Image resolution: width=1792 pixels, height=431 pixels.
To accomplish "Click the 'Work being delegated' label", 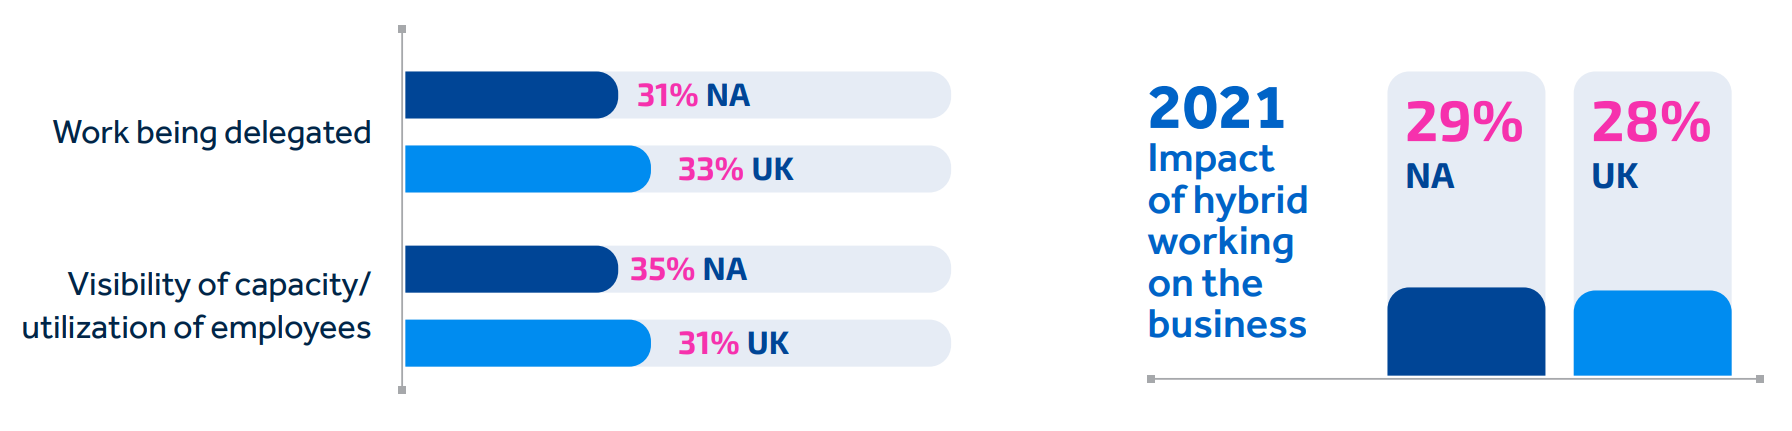I will click(212, 132).
